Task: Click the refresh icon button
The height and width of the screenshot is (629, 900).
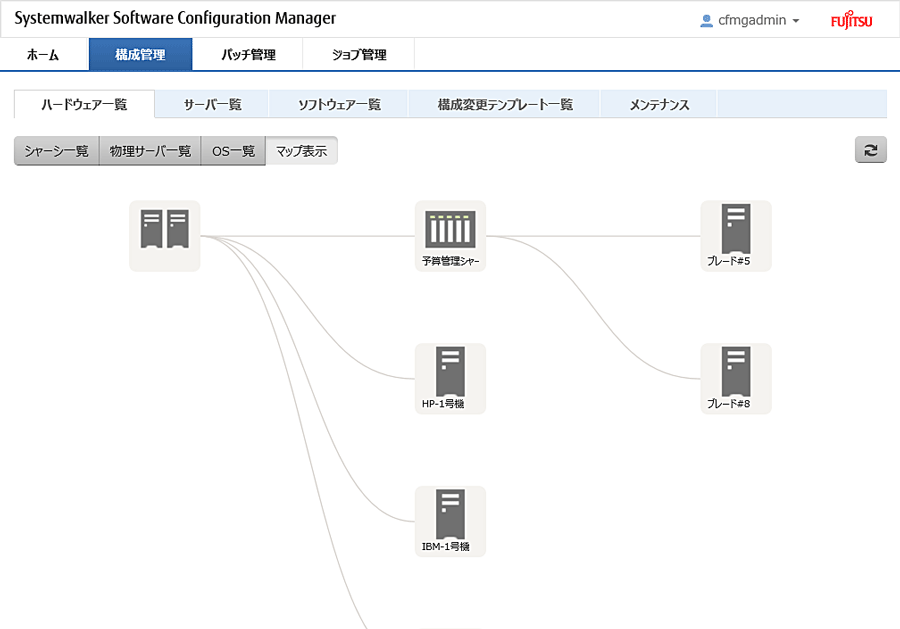Action: 871,150
